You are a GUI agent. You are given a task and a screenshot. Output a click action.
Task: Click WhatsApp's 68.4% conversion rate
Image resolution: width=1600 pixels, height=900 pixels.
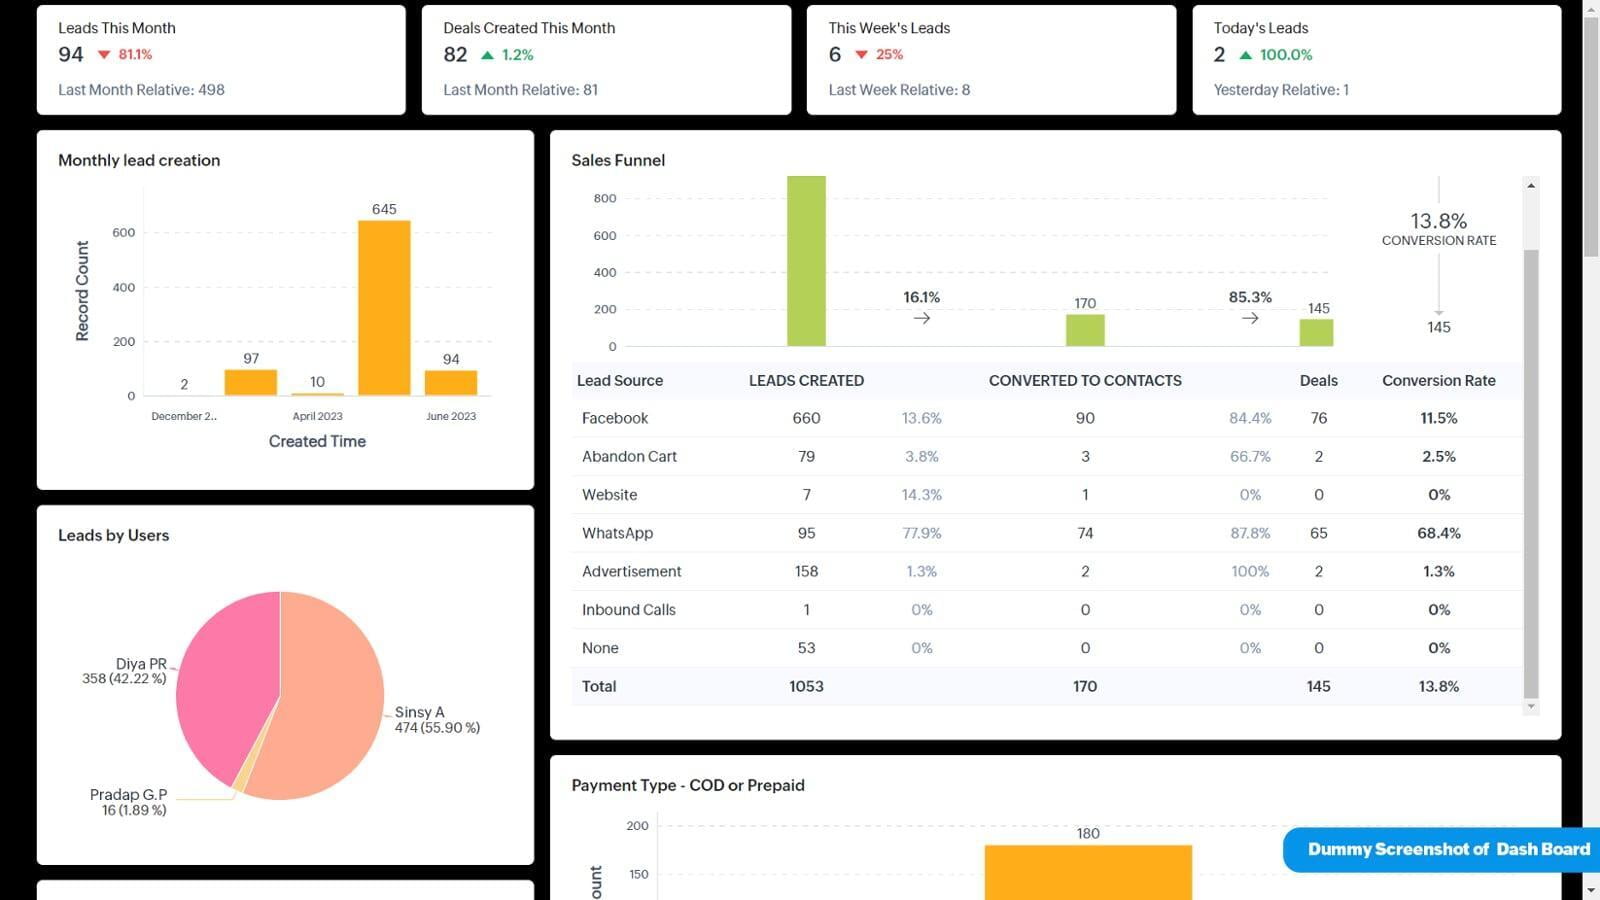tap(1439, 533)
